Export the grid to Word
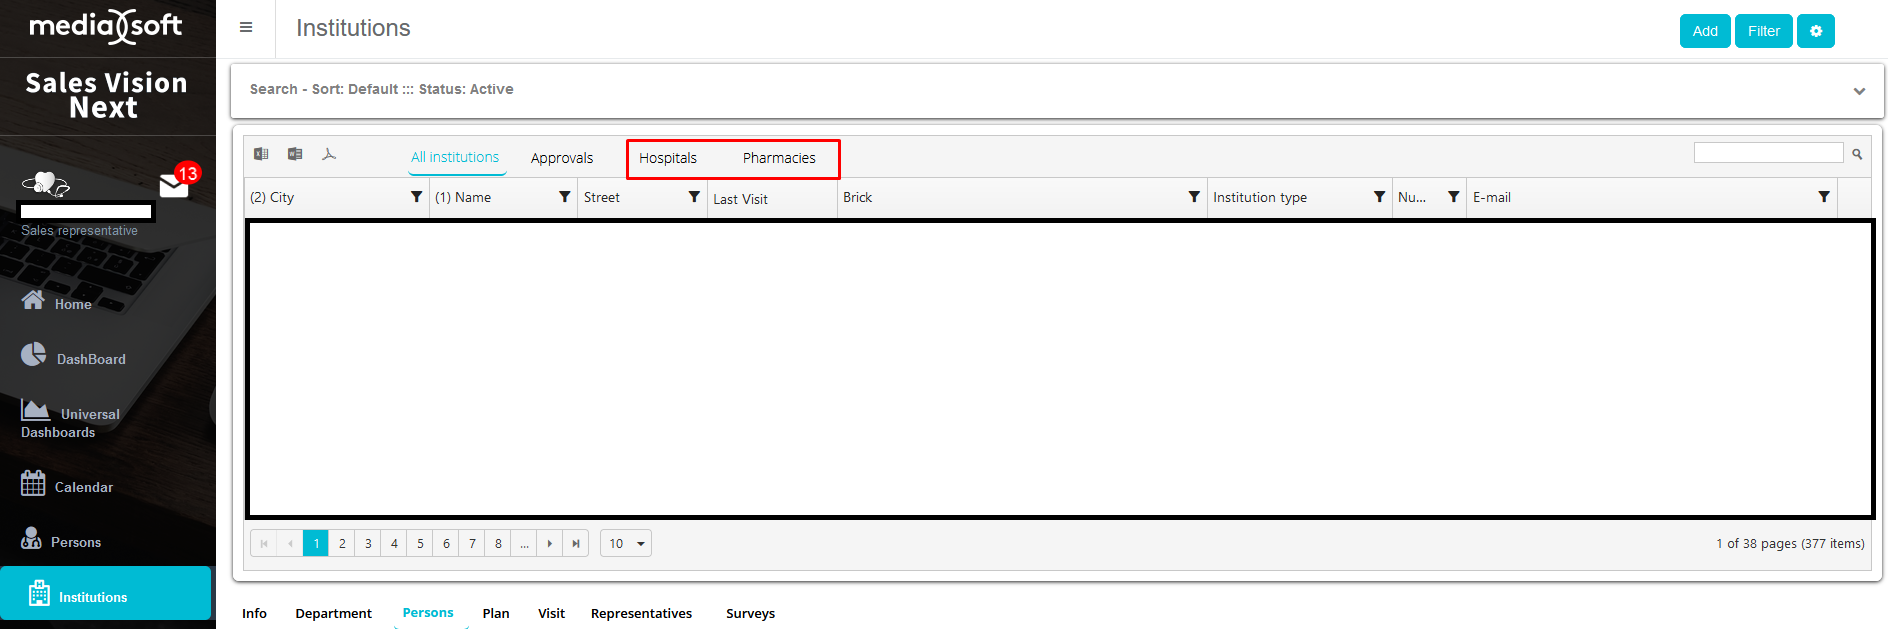The height and width of the screenshot is (629, 1888). click(x=295, y=154)
